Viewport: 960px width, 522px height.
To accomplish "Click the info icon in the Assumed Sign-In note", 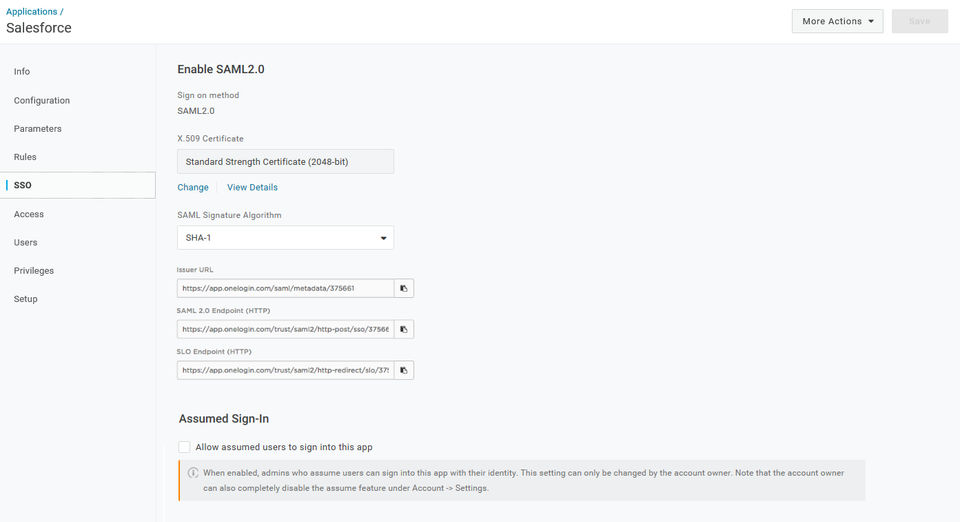I will (x=193, y=473).
